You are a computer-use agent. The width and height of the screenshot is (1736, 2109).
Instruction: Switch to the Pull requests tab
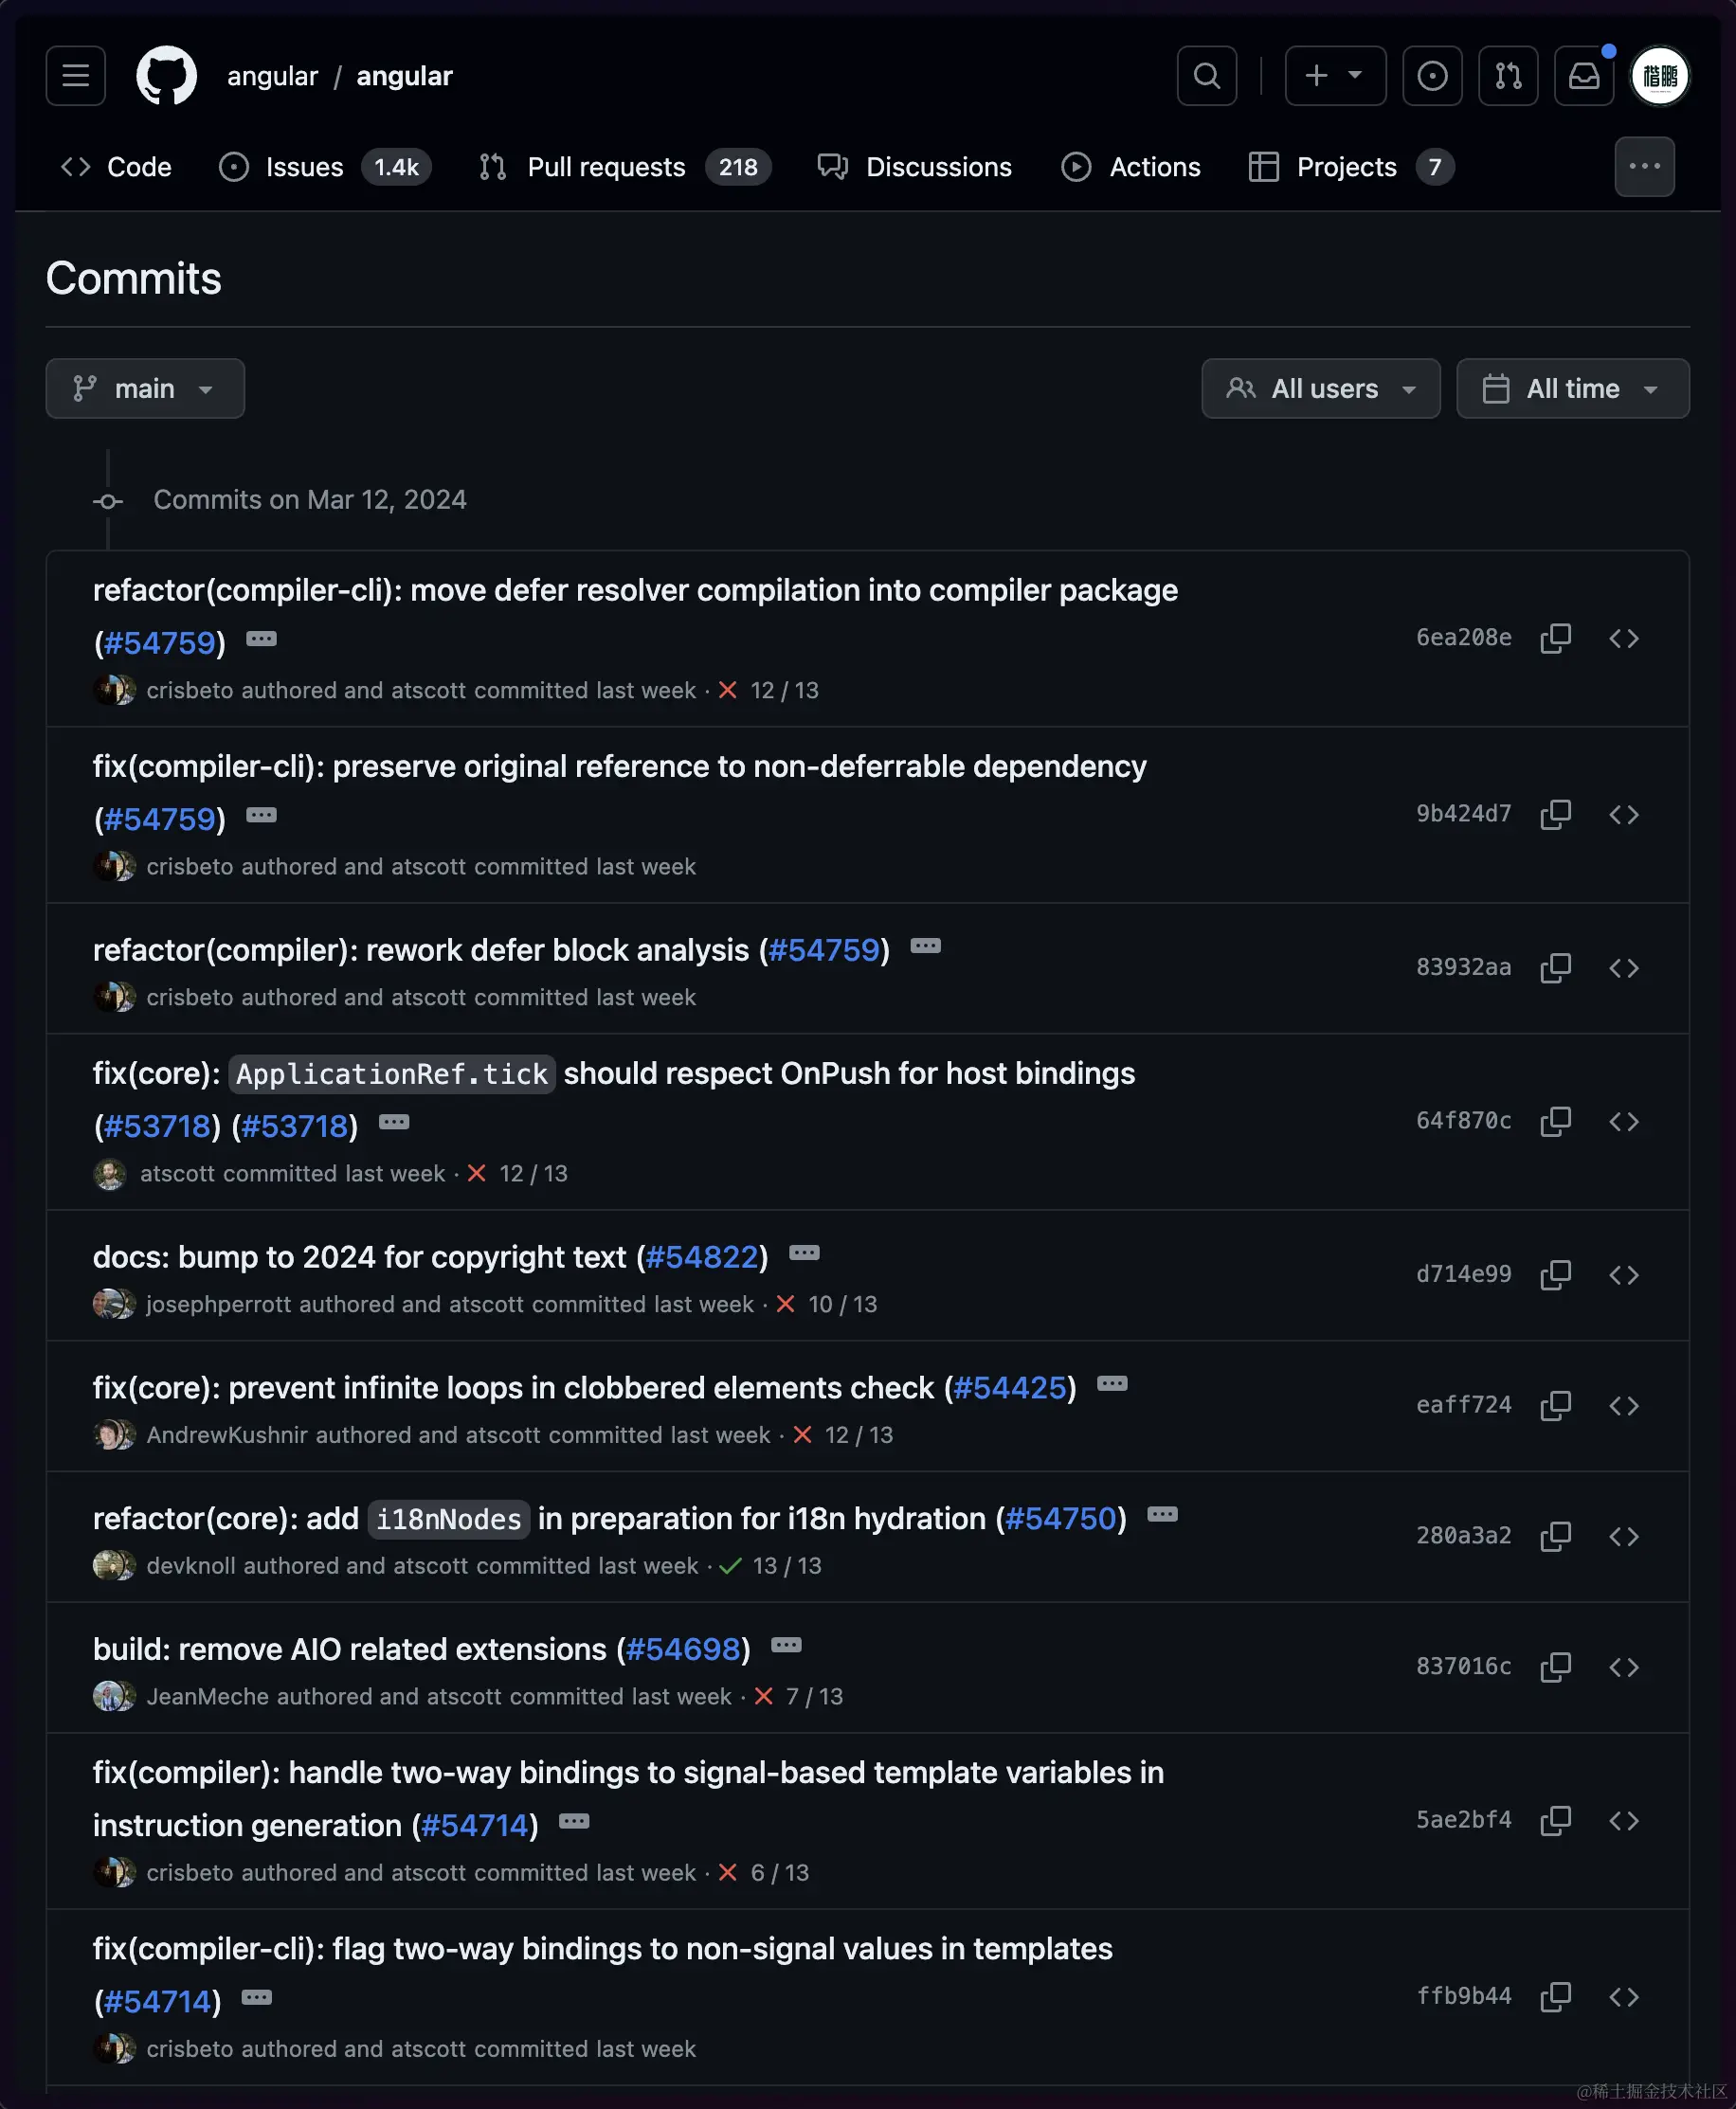tap(624, 167)
